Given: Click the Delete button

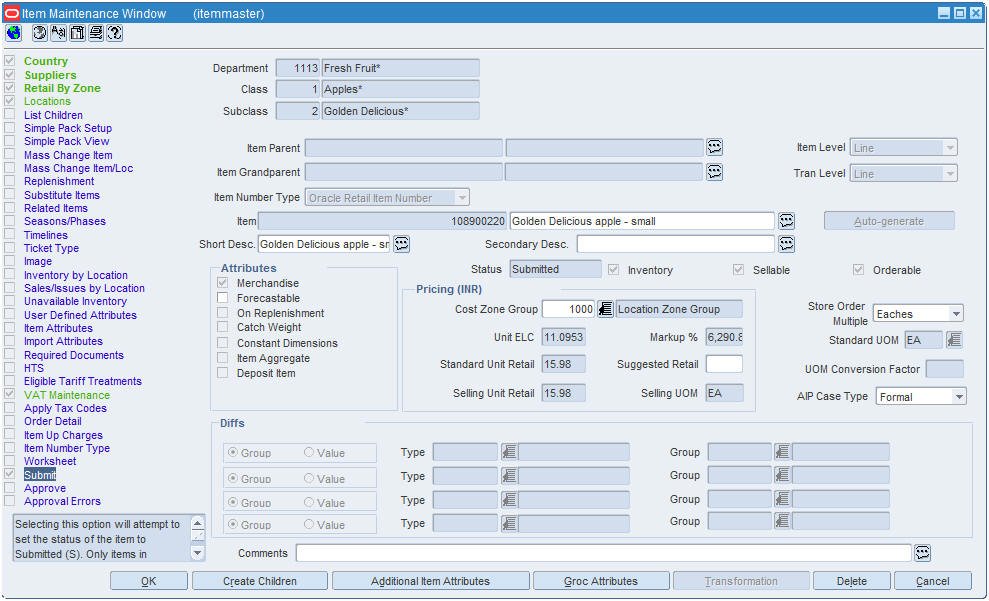Looking at the screenshot, I should (x=851, y=581).
